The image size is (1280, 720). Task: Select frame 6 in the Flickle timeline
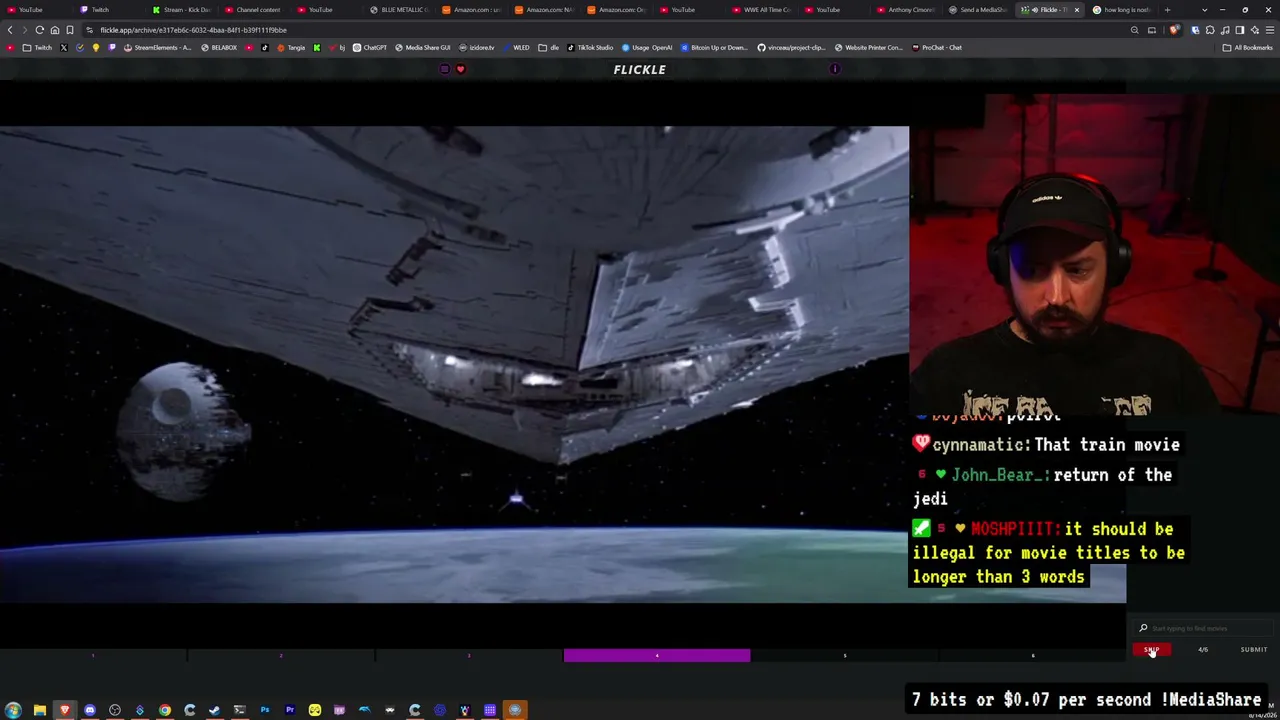pos(1033,655)
